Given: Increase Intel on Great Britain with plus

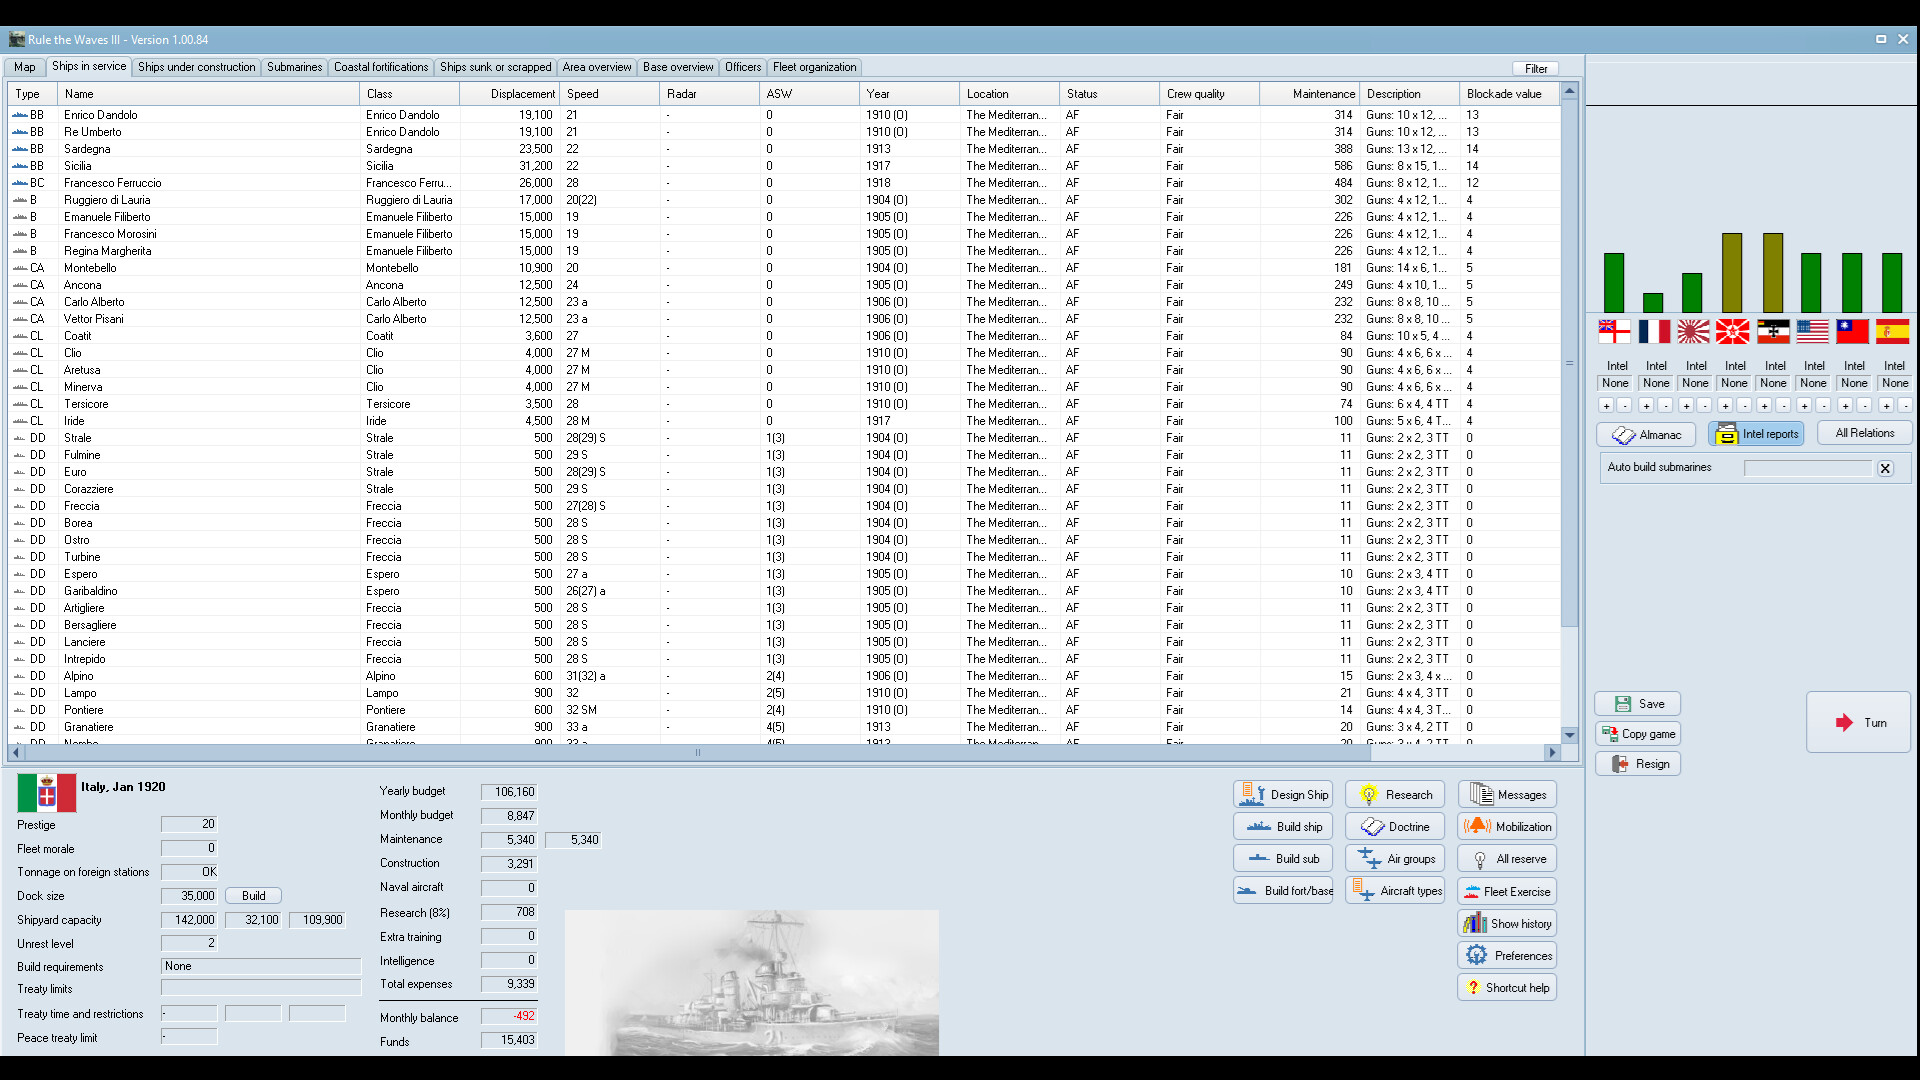Looking at the screenshot, I should coord(1607,406).
